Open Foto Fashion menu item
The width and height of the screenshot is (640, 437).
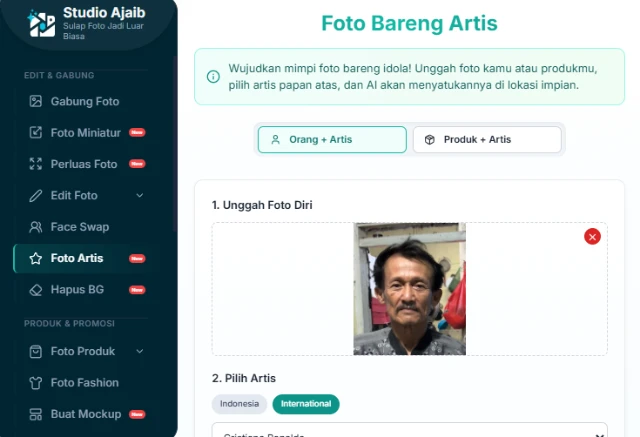pyautogui.click(x=82, y=383)
